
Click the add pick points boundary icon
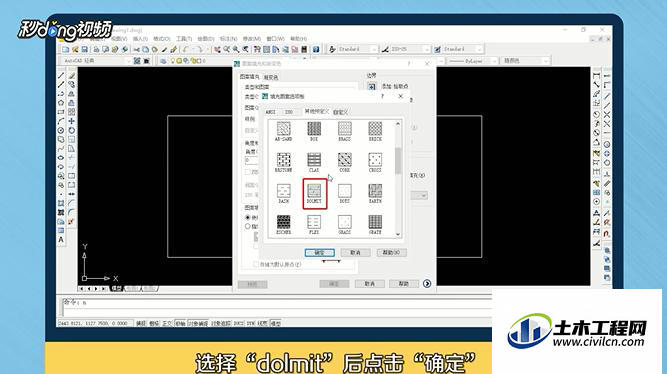(372, 86)
